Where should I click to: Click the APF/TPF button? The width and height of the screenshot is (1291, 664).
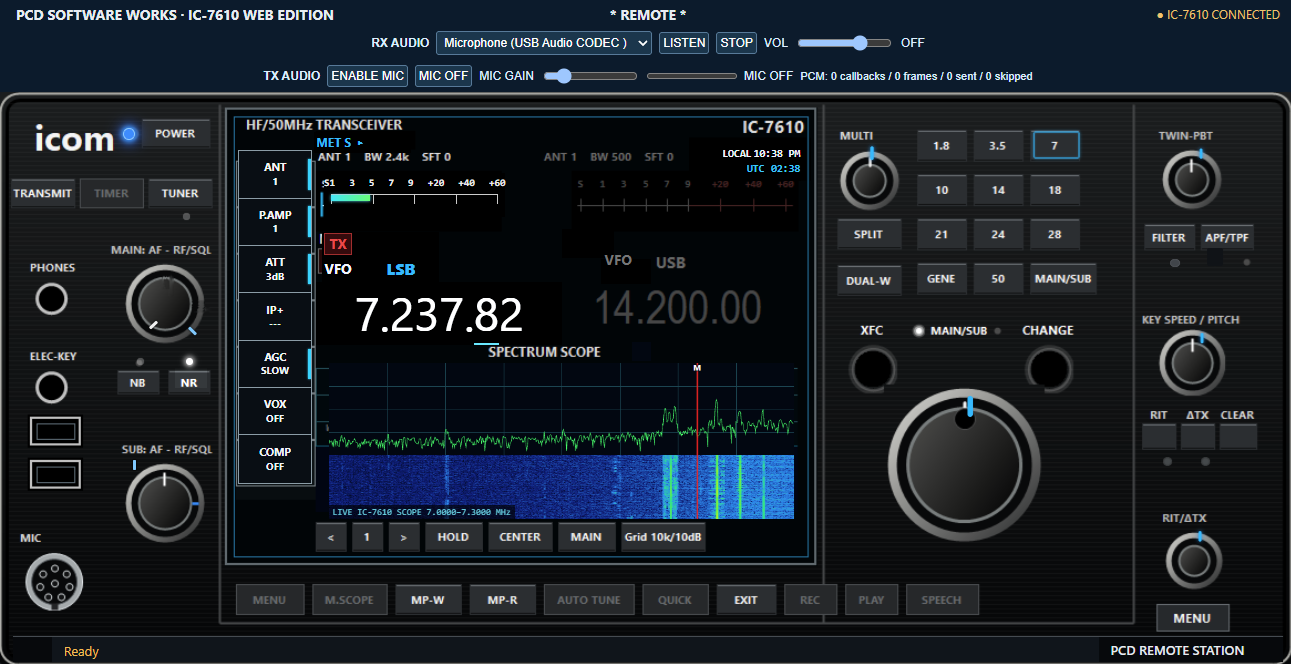point(1227,238)
